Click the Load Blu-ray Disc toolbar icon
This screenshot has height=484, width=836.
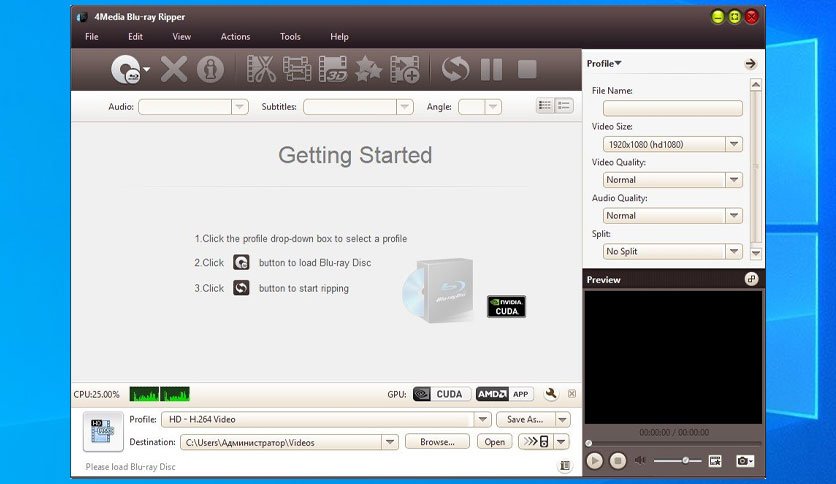click(126, 69)
